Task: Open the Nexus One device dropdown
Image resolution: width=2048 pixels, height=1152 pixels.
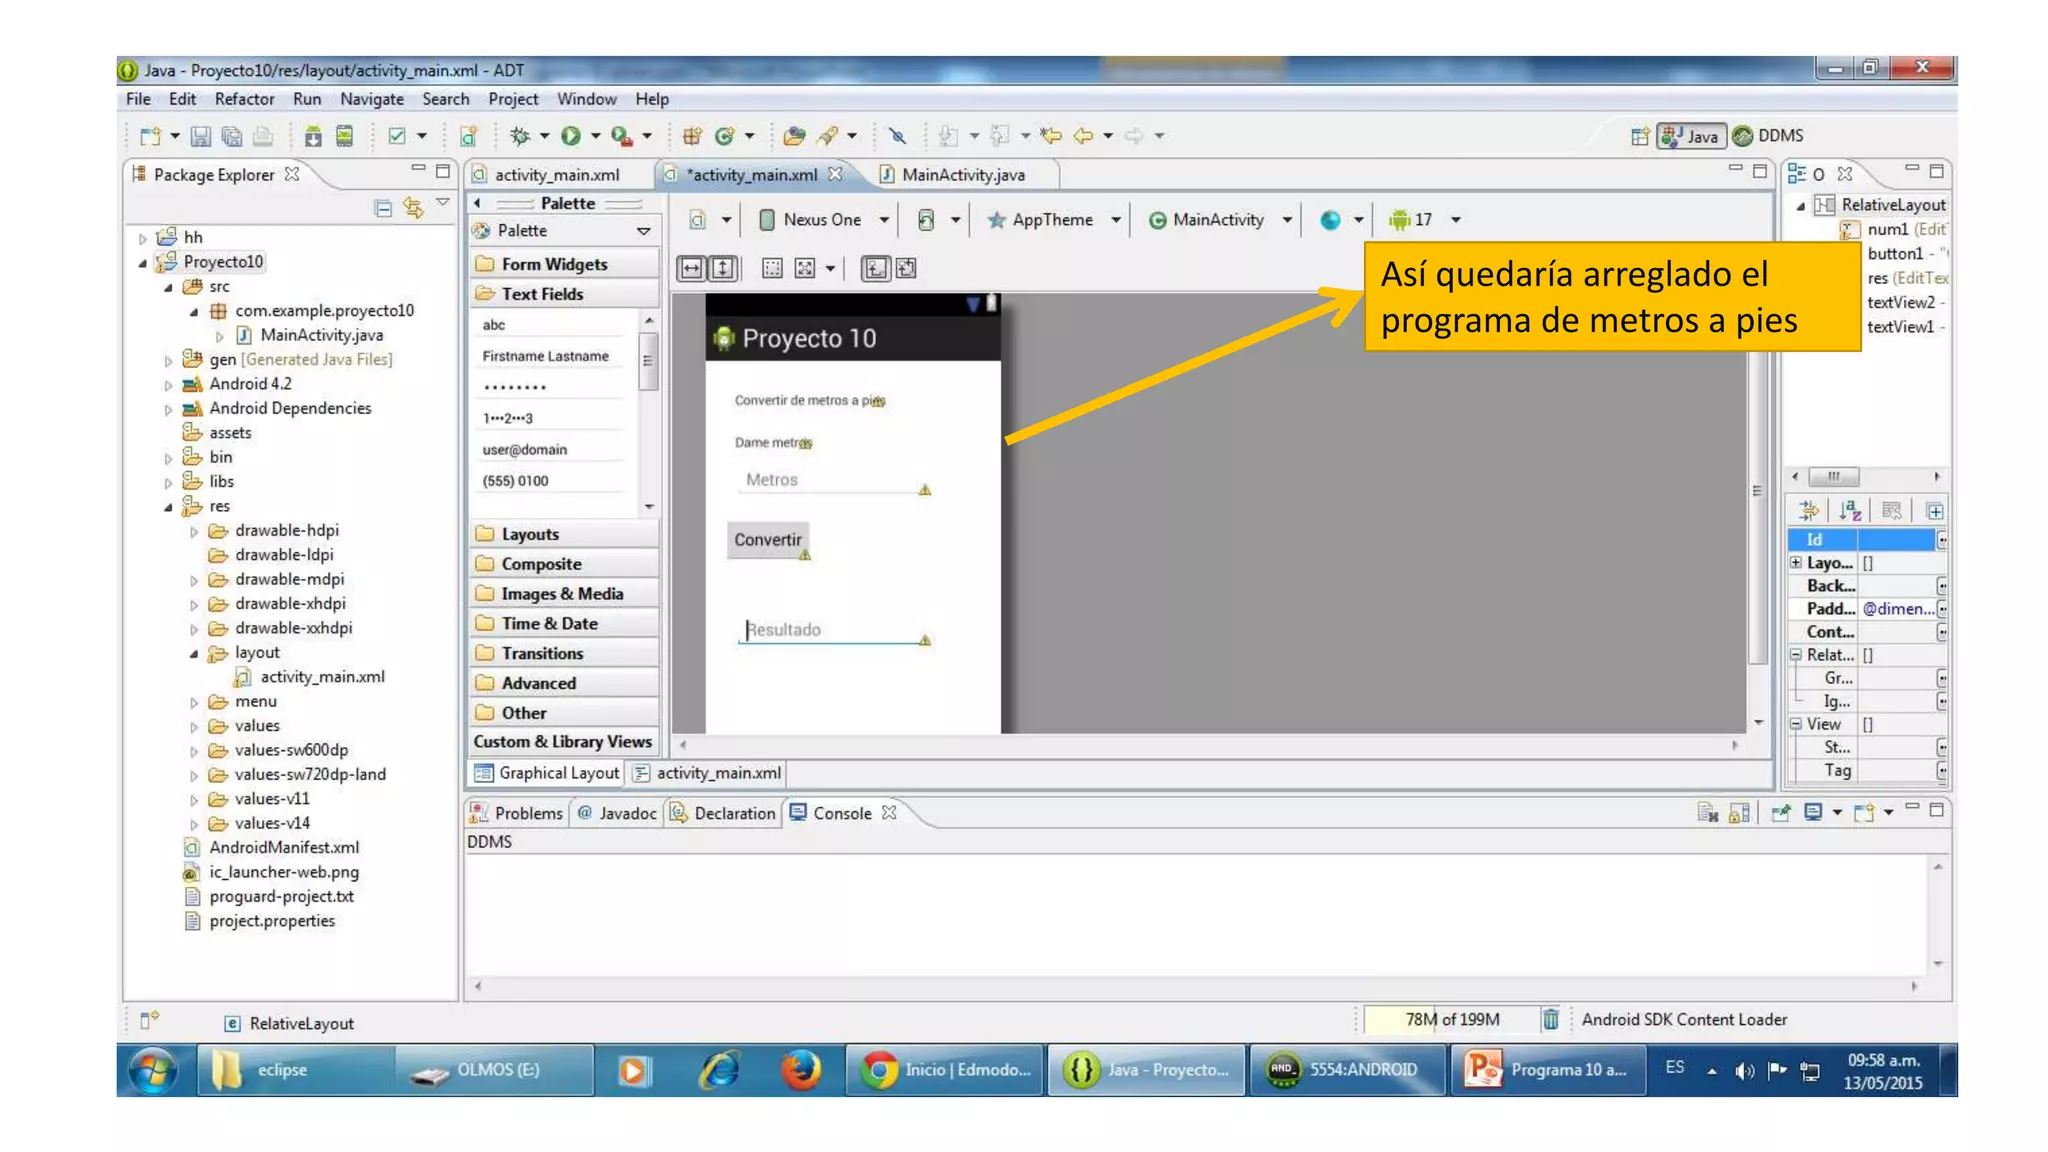Action: (x=884, y=220)
